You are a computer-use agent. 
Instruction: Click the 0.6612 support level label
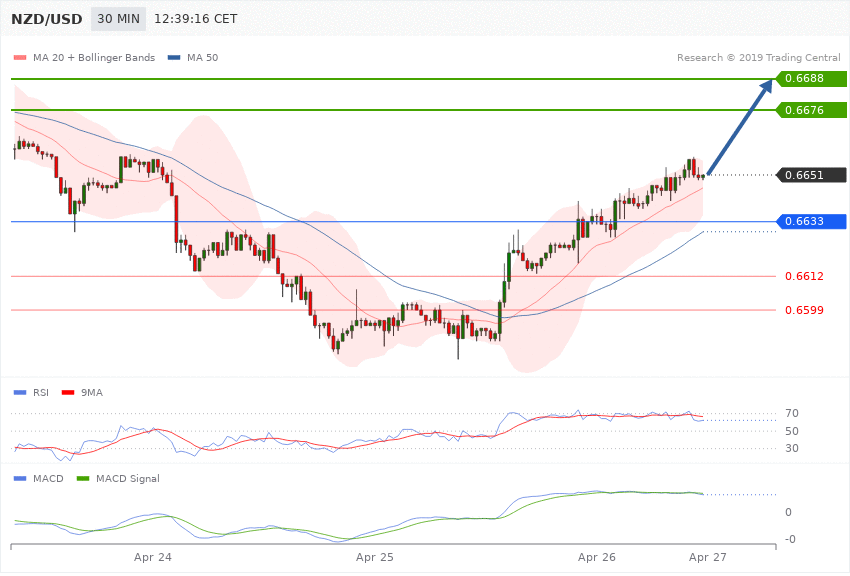point(804,276)
